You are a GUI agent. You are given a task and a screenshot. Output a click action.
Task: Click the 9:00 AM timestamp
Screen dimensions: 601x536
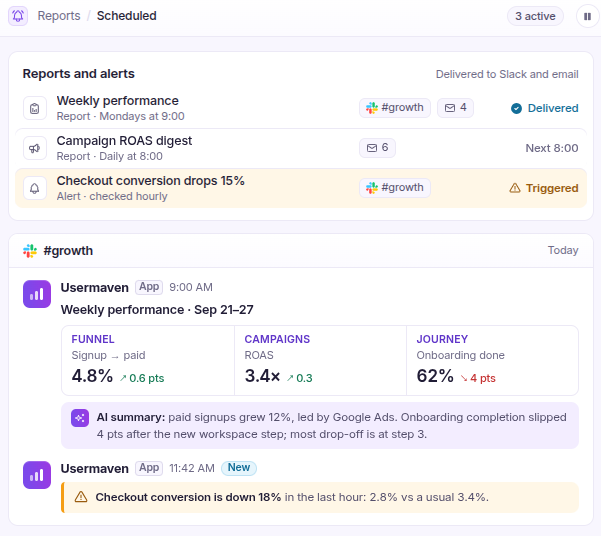click(191, 287)
